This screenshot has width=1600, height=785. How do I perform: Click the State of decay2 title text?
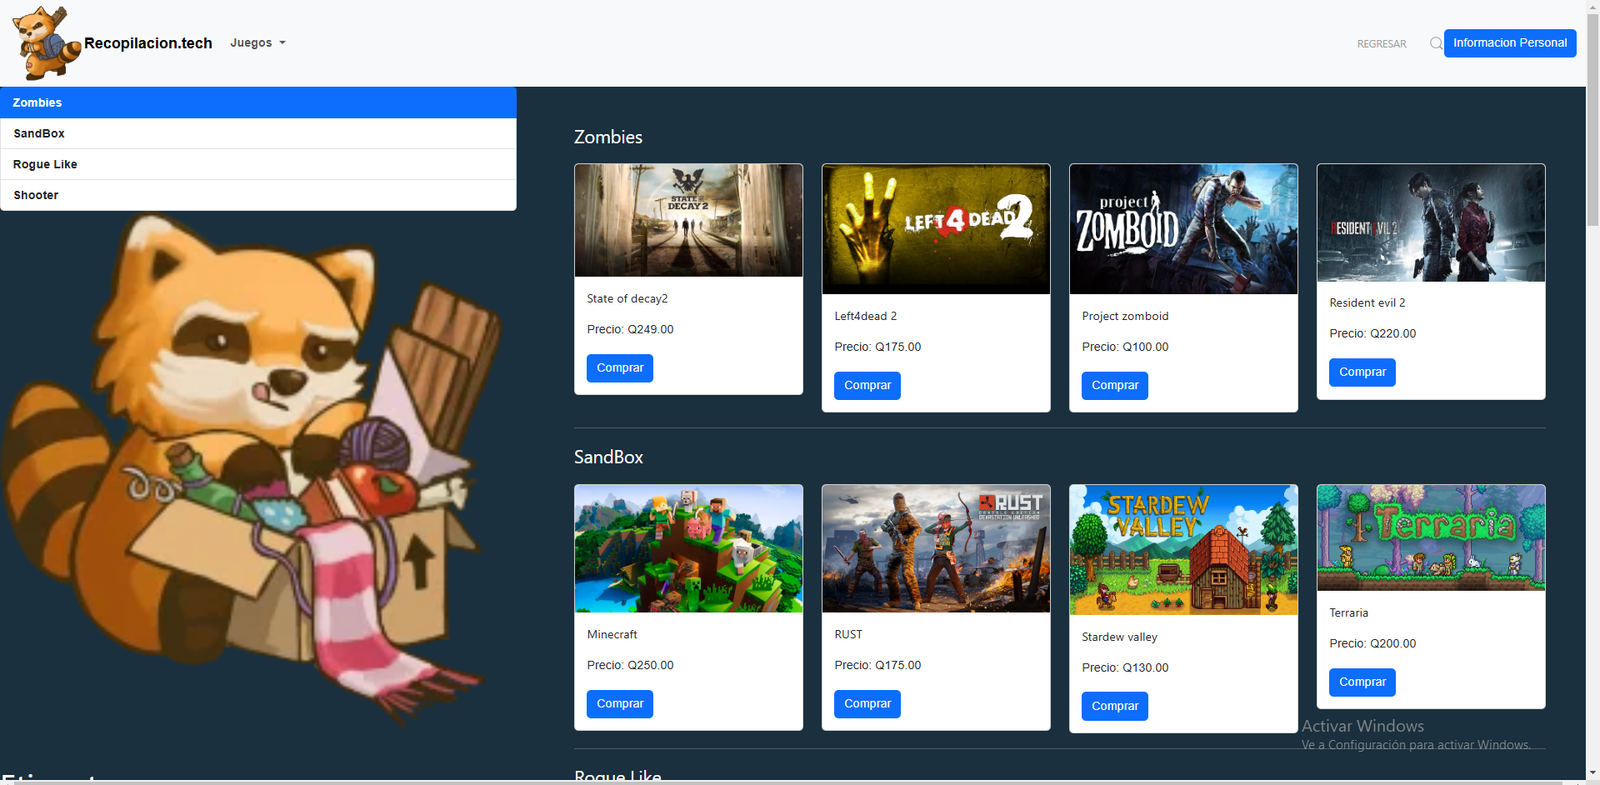coord(627,299)
